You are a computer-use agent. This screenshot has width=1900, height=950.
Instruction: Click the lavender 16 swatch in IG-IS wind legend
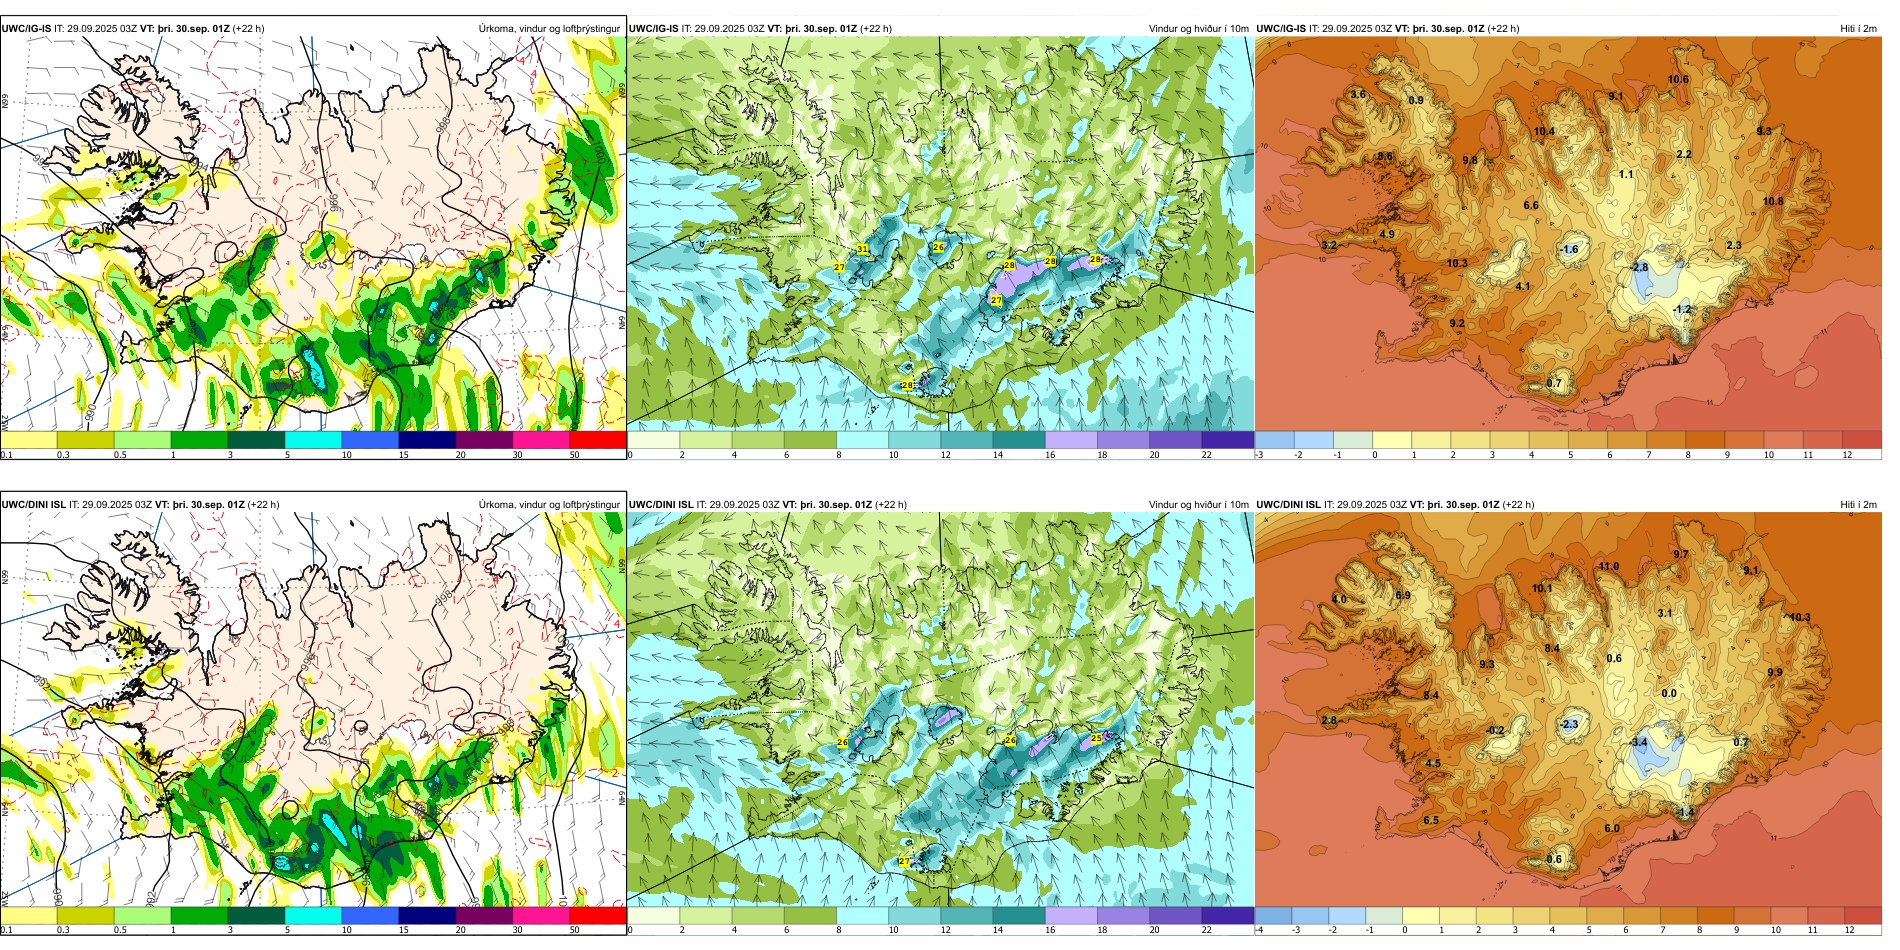pyautogui.click(x=1071, y=439)
